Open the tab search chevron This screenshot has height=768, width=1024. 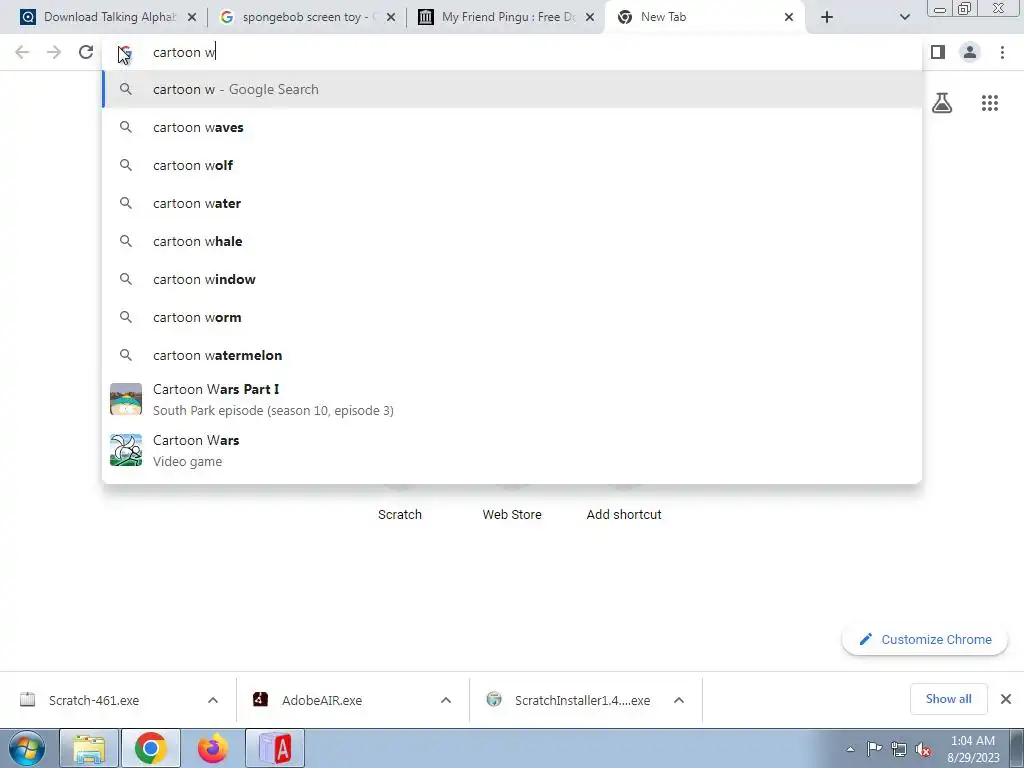coord(904,17)
